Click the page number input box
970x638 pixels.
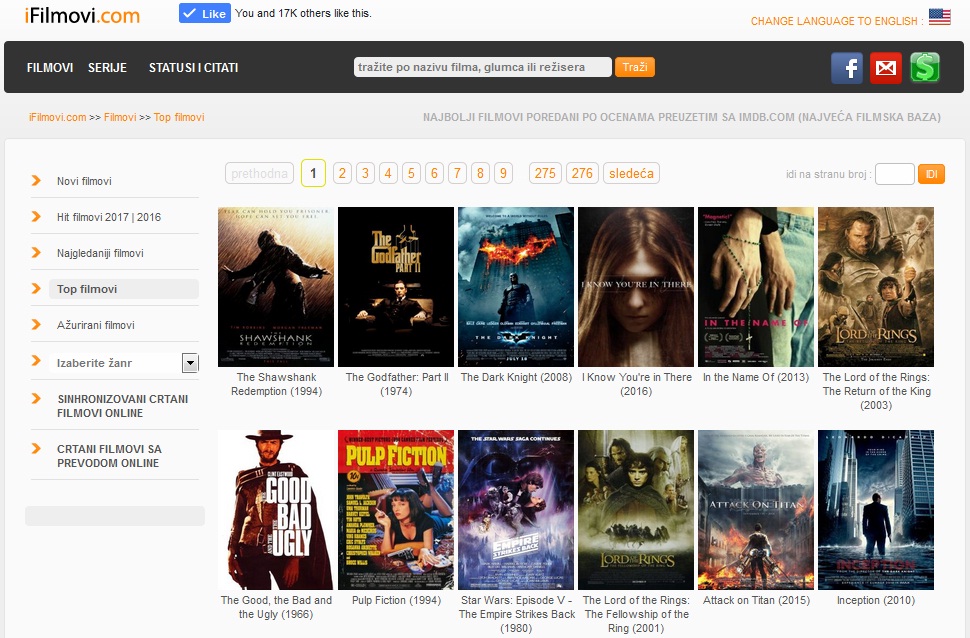(895, 174)
